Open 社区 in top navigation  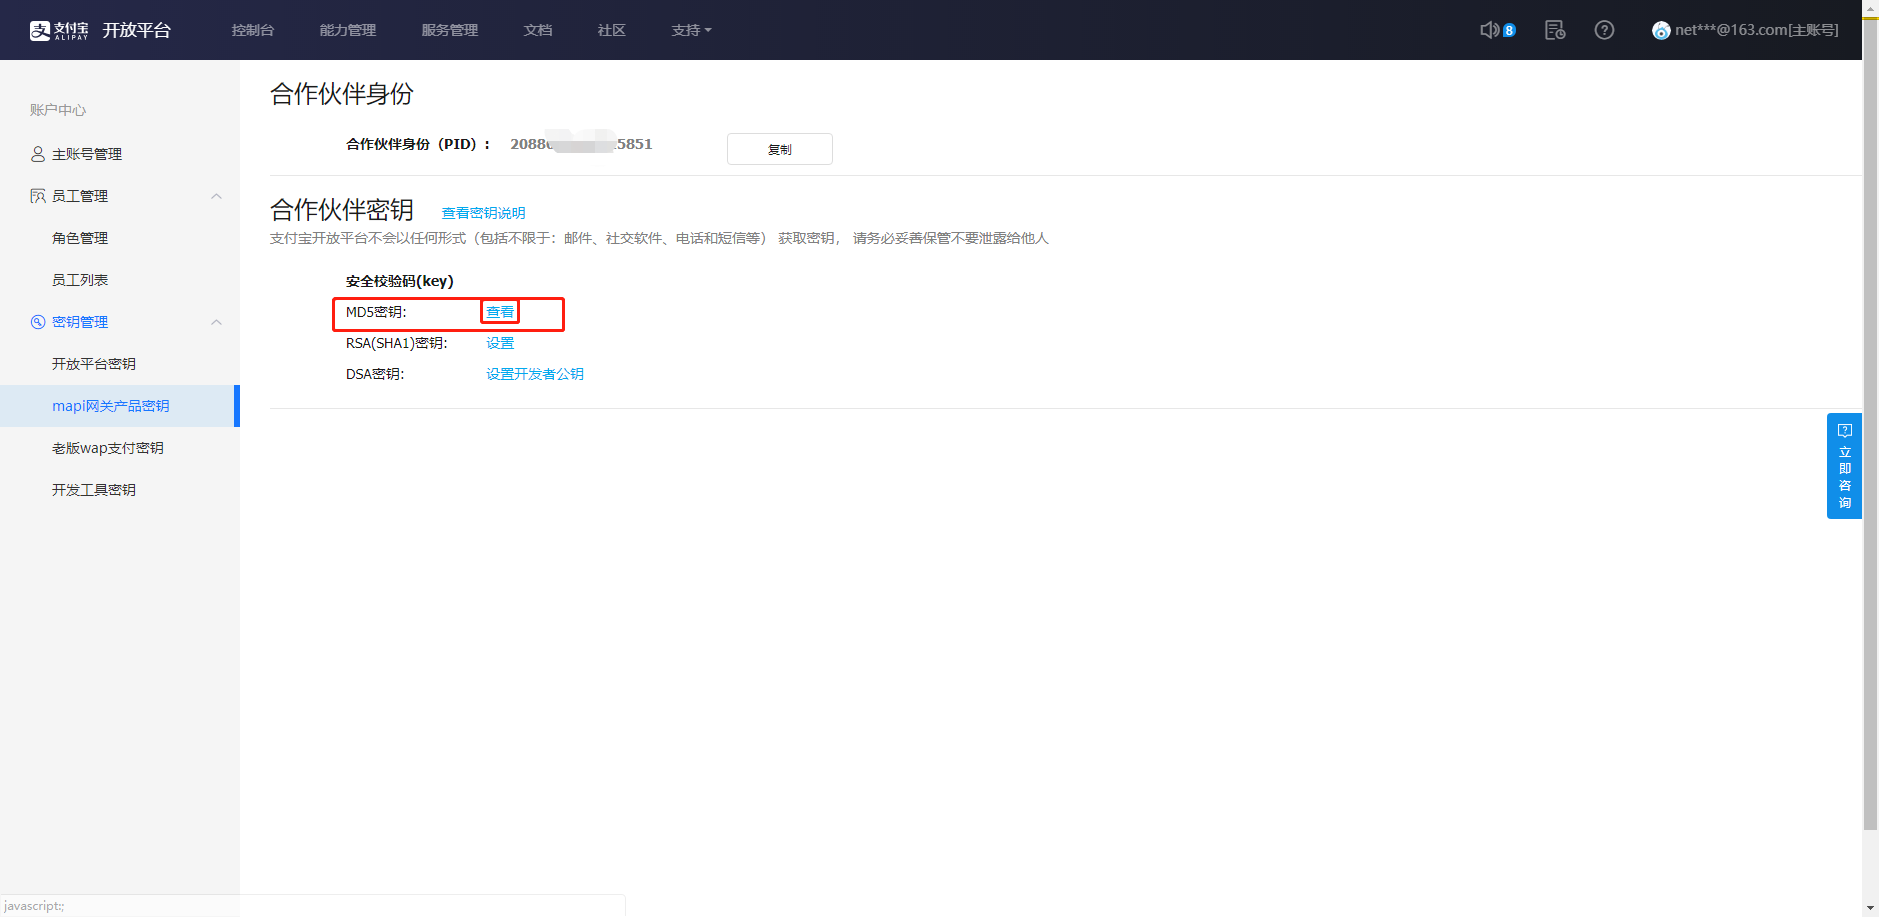tap(612, 30)
